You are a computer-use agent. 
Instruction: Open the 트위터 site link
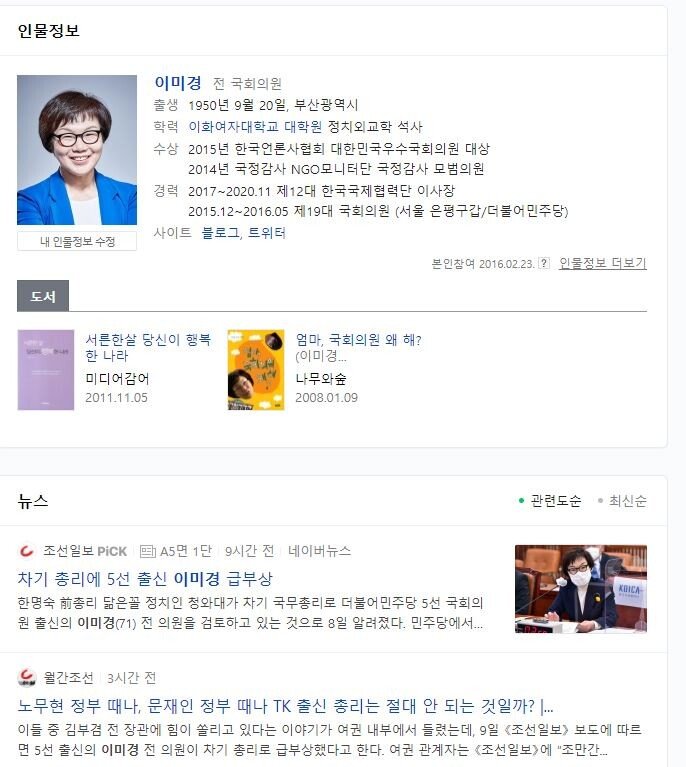[x=267, y=233]
